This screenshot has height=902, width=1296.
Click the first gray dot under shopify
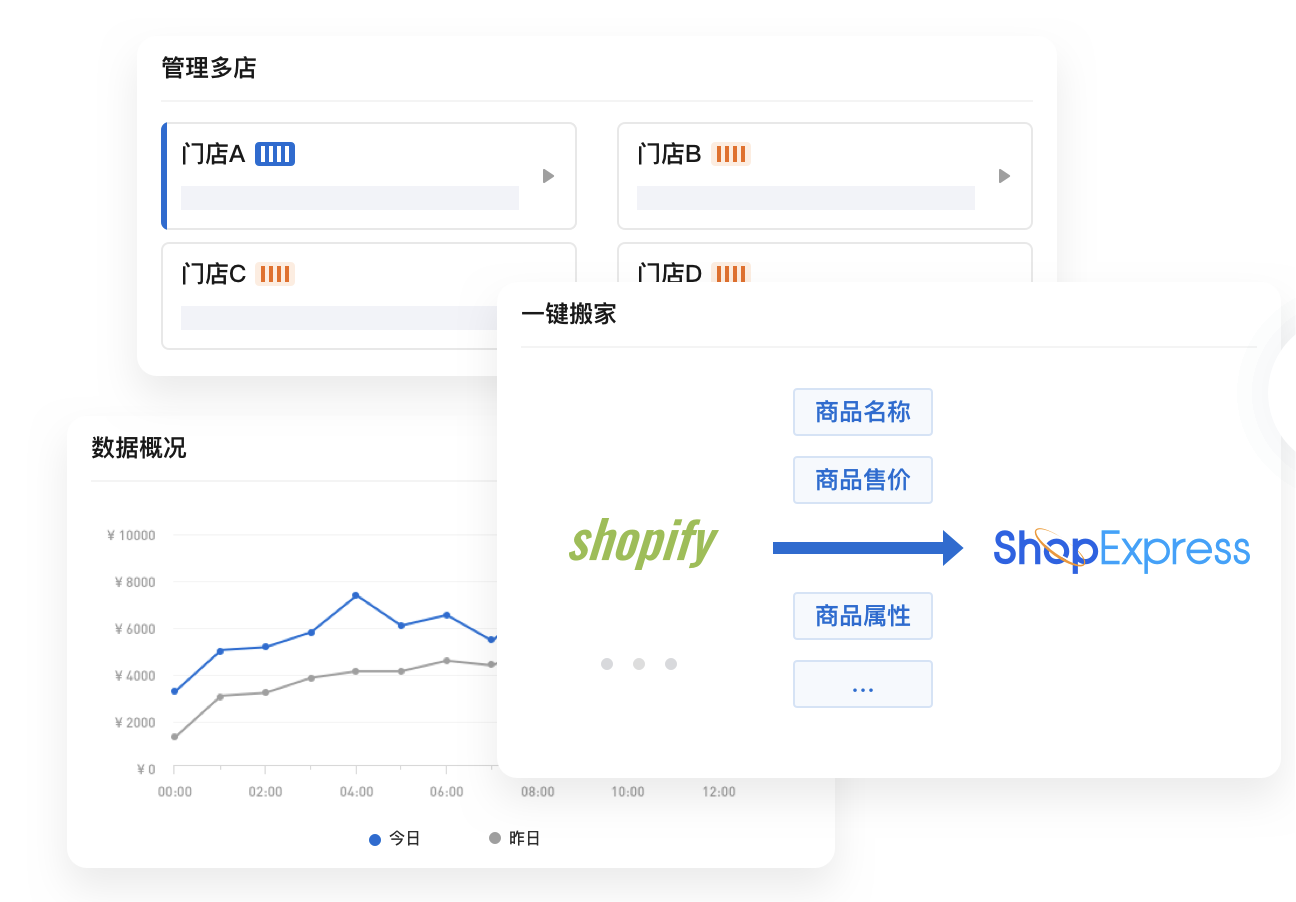(x=607, y=664)
